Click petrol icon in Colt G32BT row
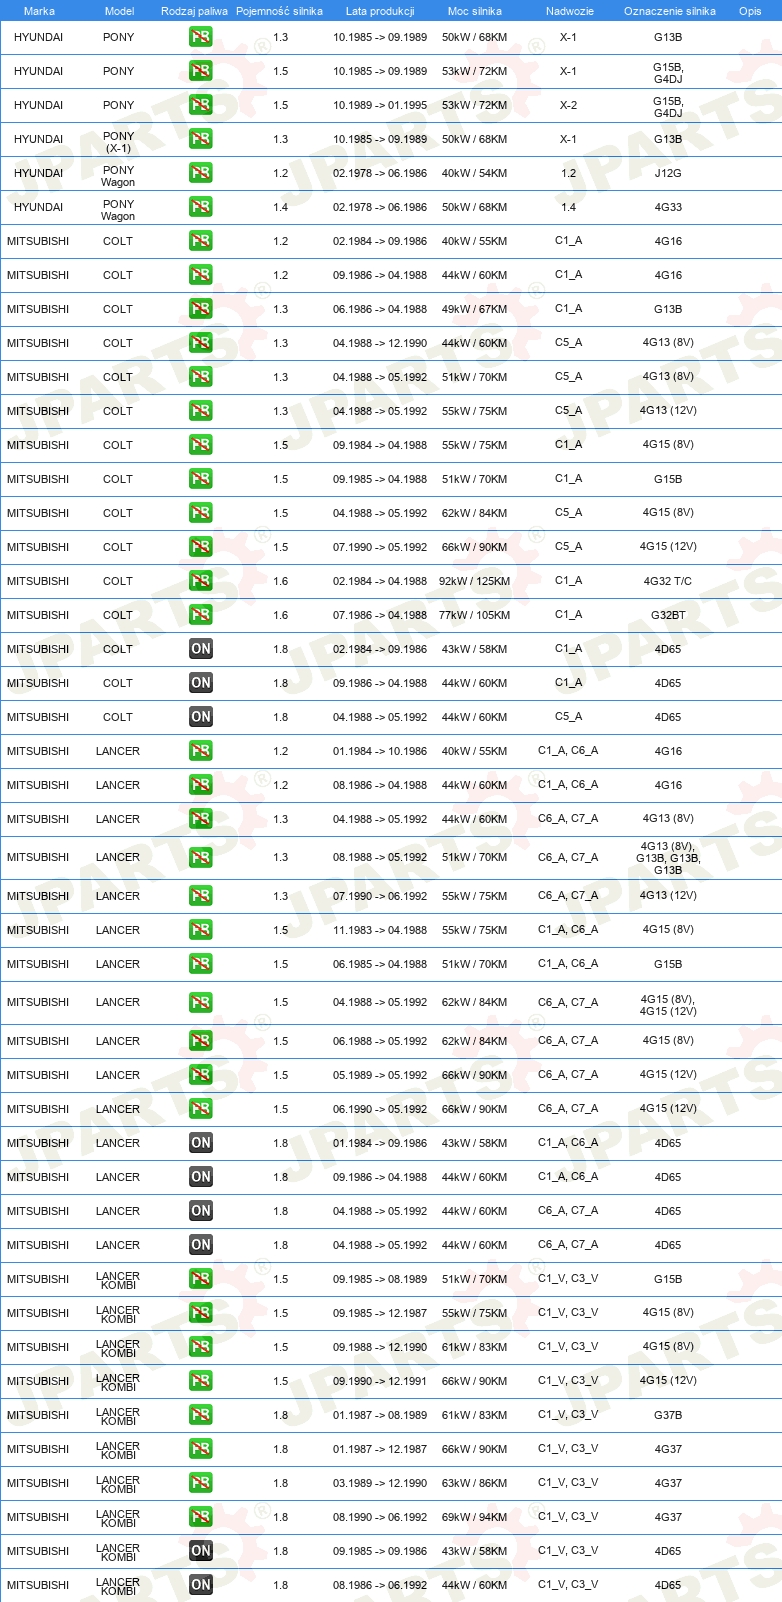Viewport: 782px width, 1602px height. pos(201,615)
